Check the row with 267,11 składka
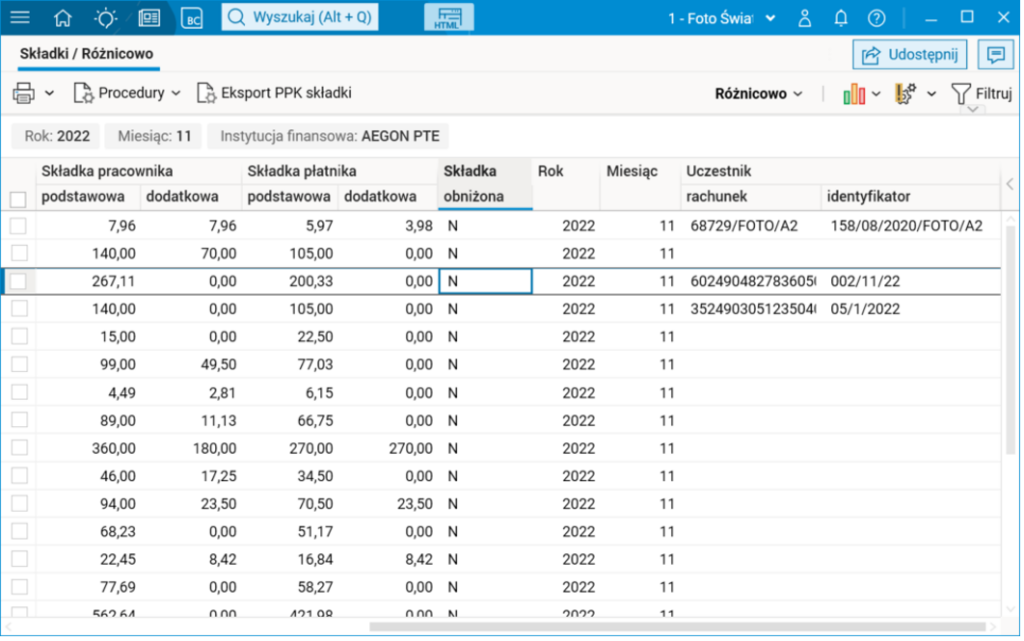Screen dimensions: 1024x641 click(18, 282)
